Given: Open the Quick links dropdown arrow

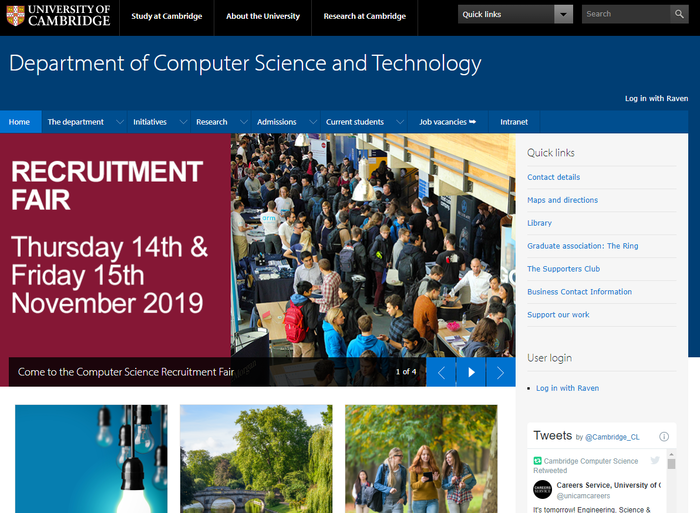Looking at the screenshot, I should 563,14.
